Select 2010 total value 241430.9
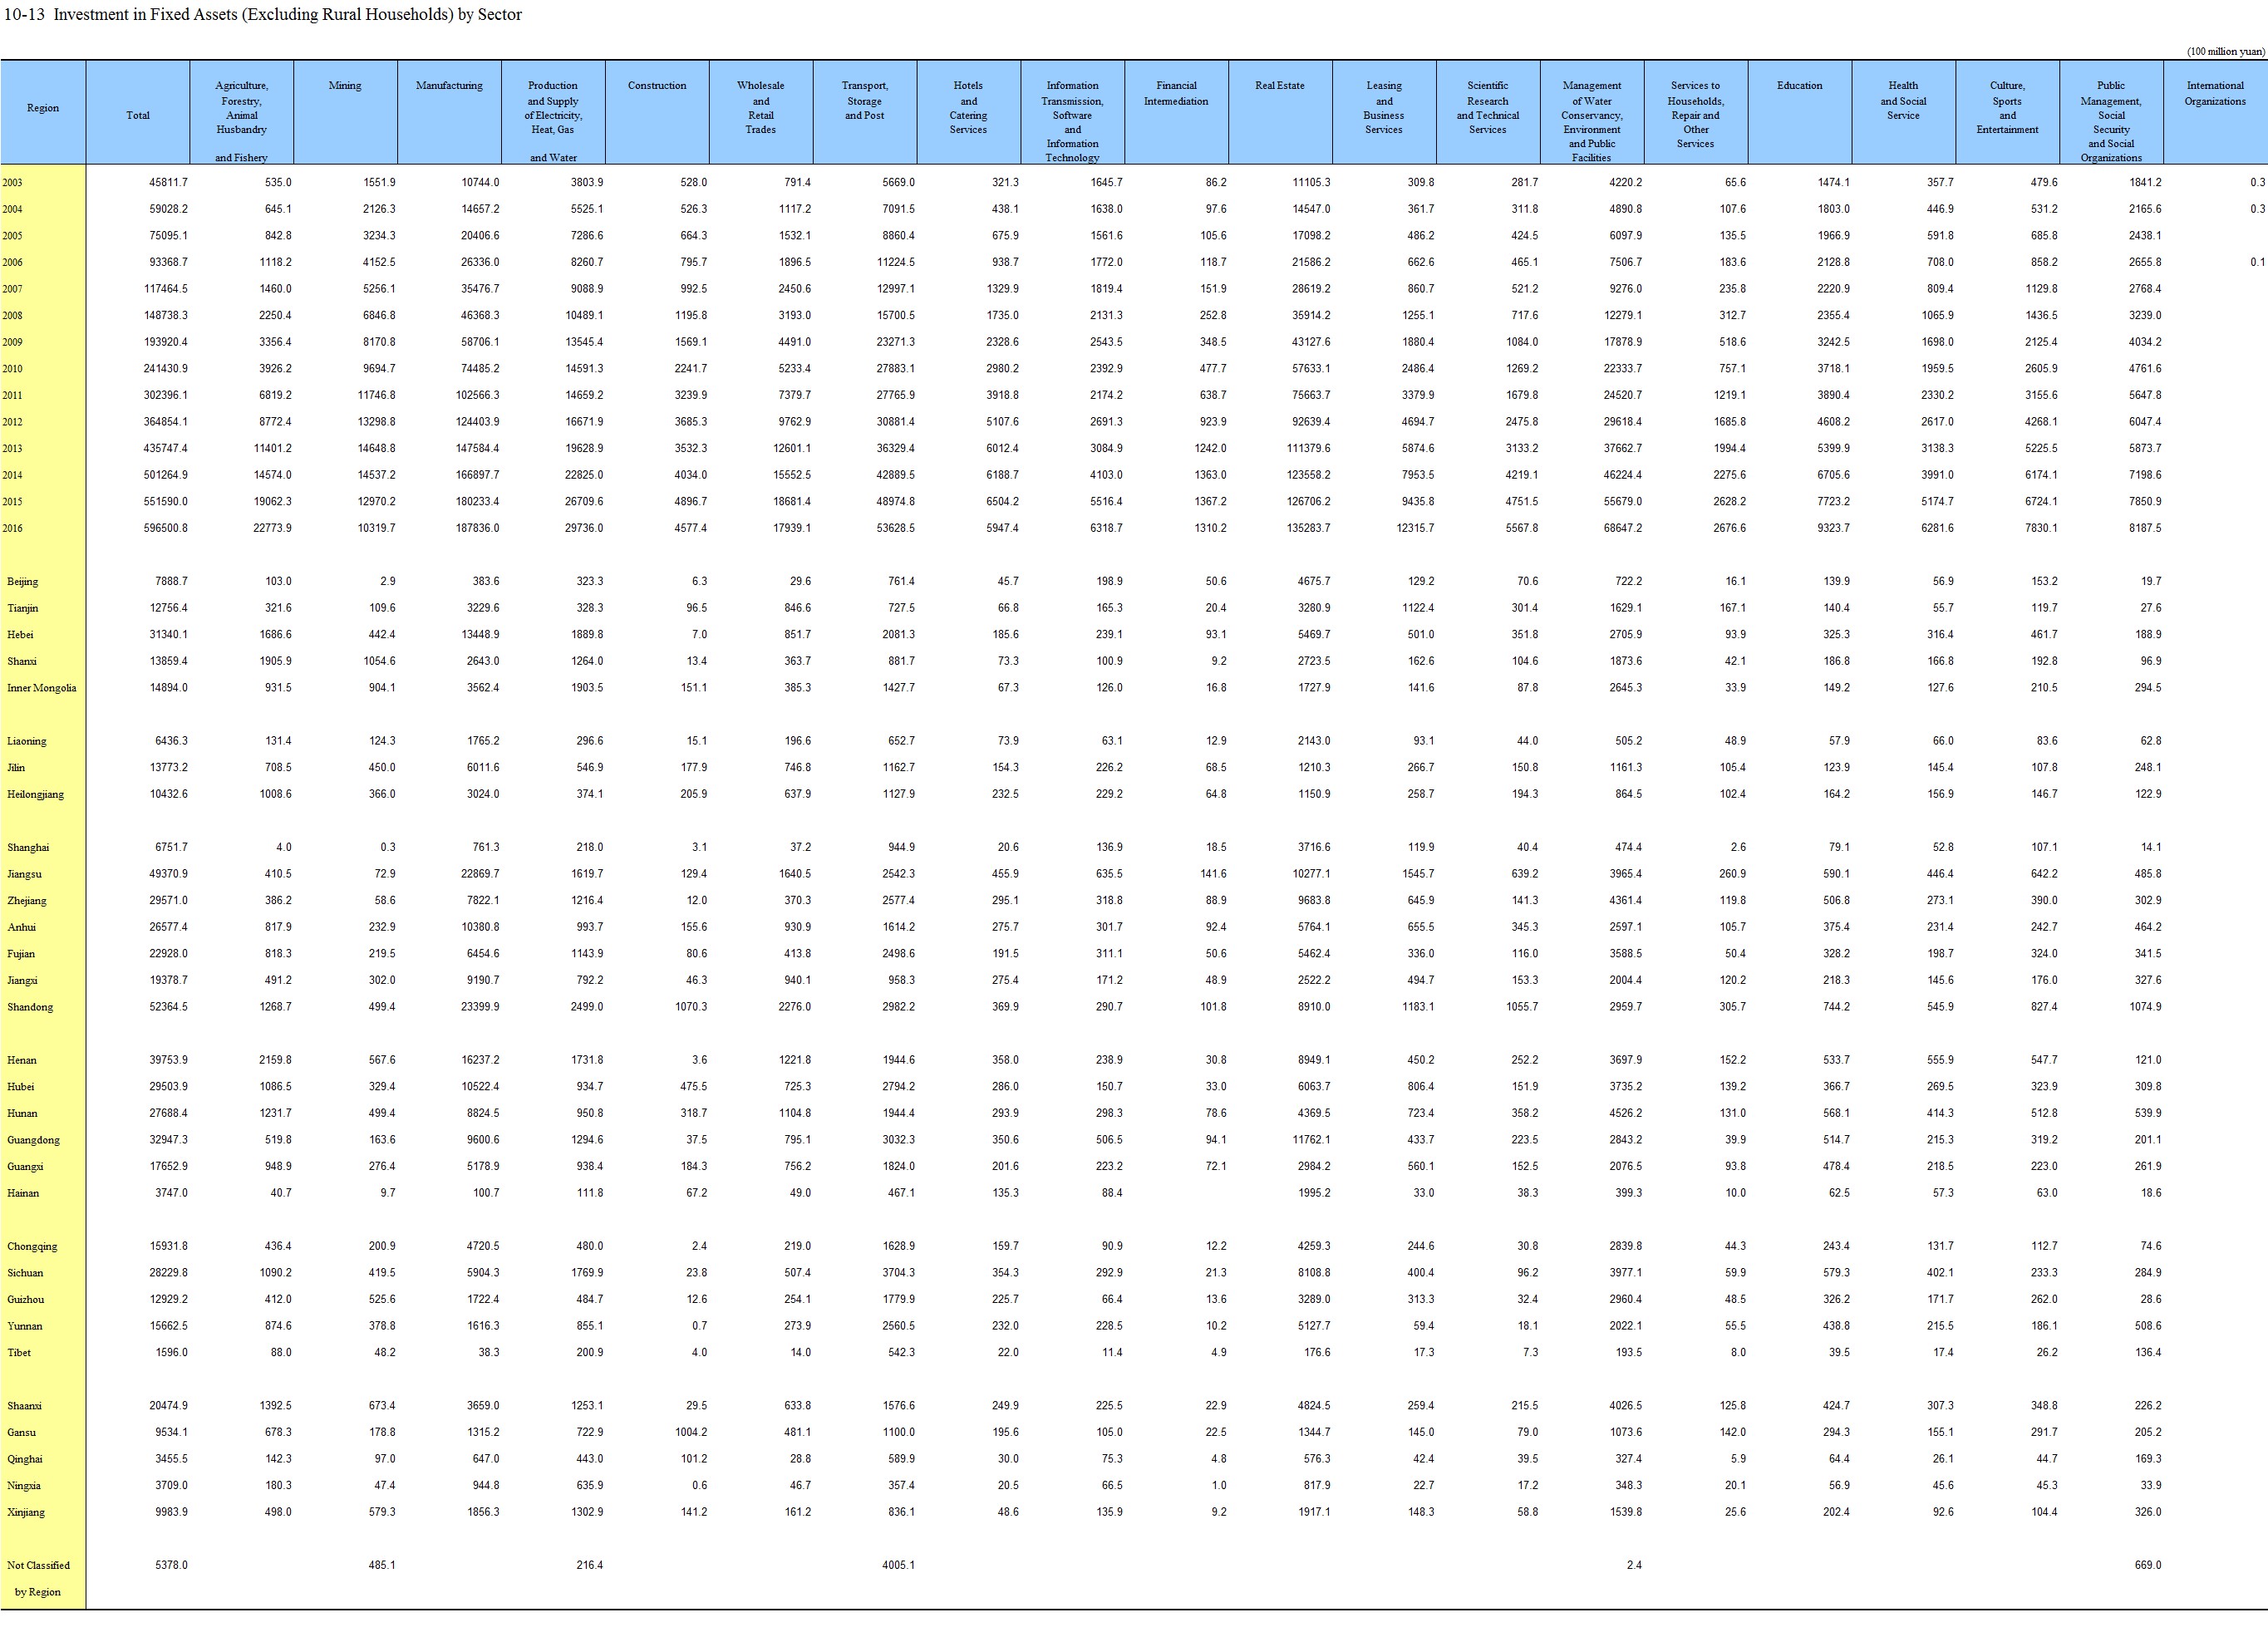 166,369
